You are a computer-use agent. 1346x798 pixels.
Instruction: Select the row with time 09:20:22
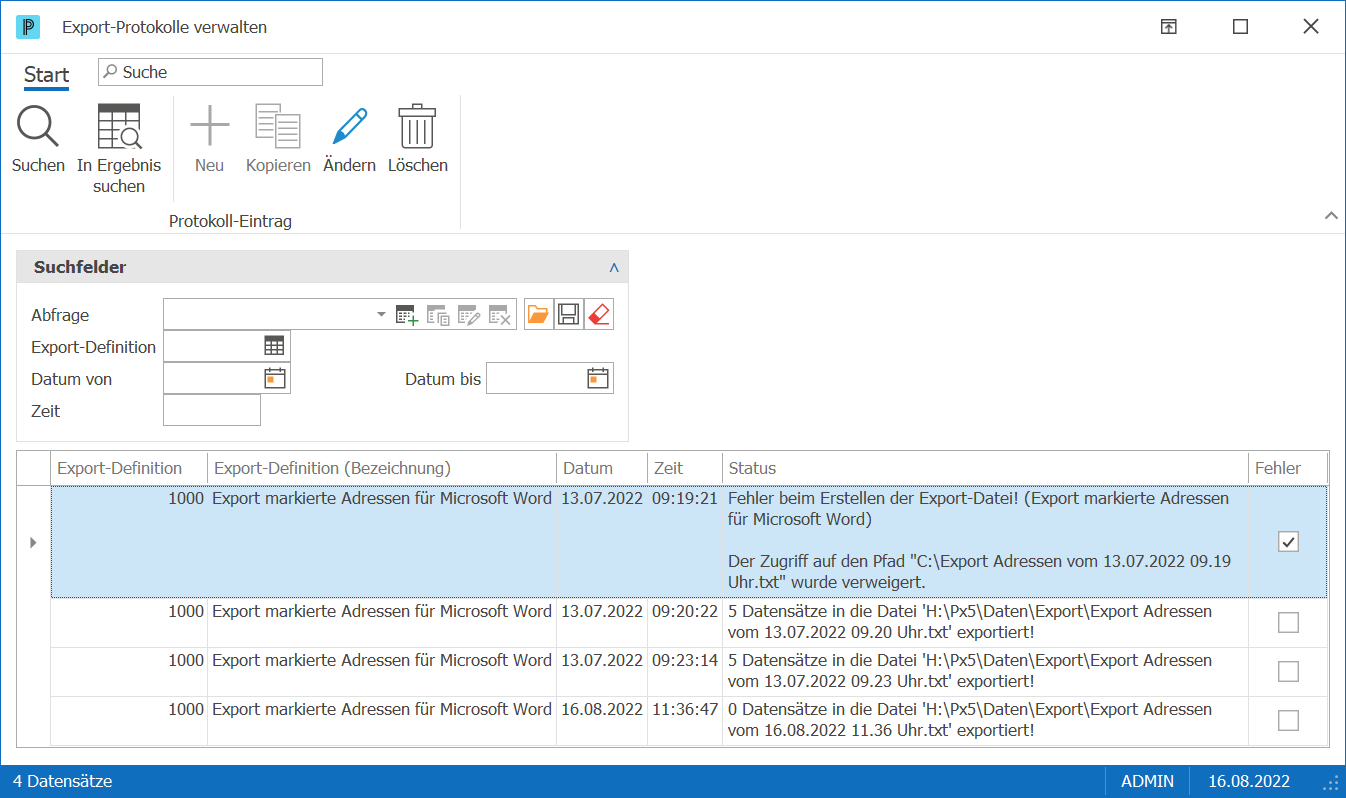tap(689, 622)
